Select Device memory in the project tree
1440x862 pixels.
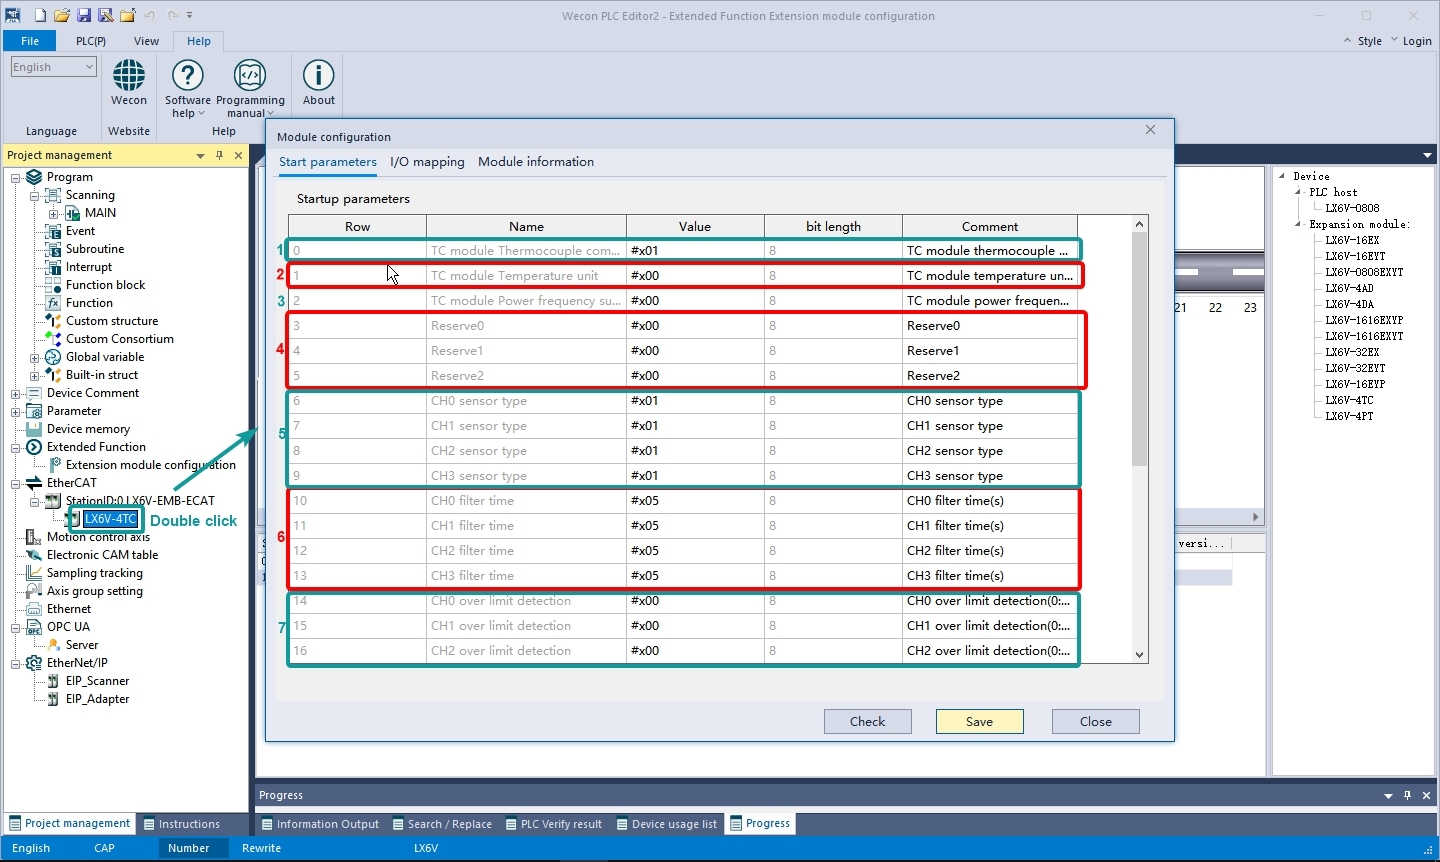(x=88, y=429)
